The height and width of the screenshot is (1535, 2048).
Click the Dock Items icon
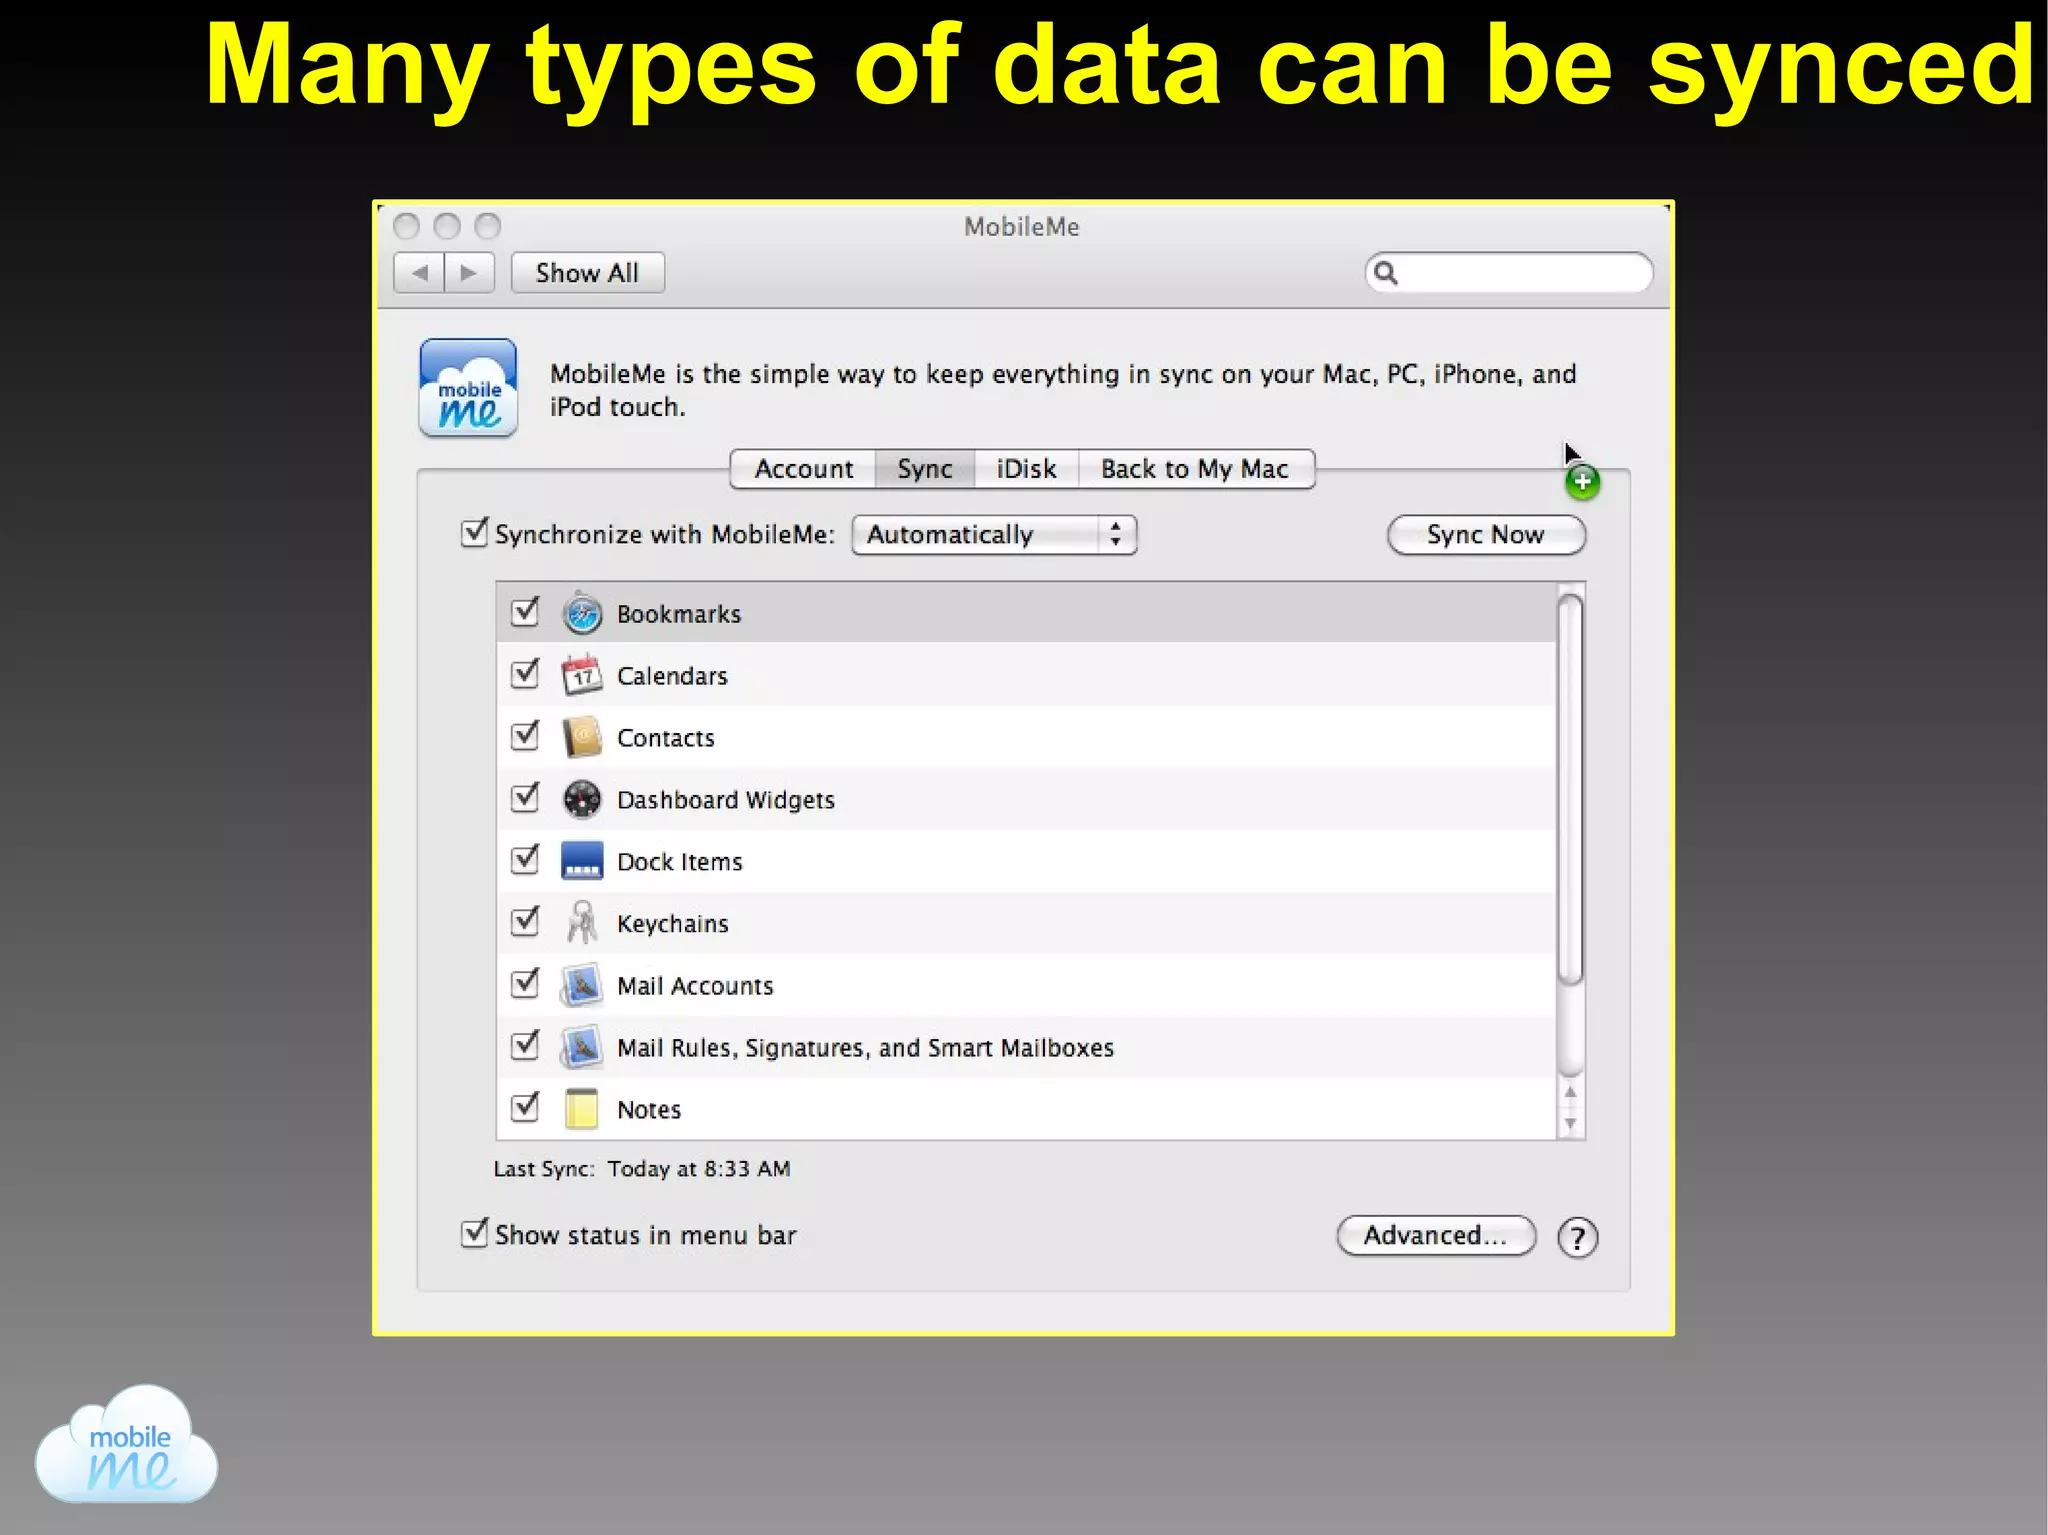[x=581, y=861]
